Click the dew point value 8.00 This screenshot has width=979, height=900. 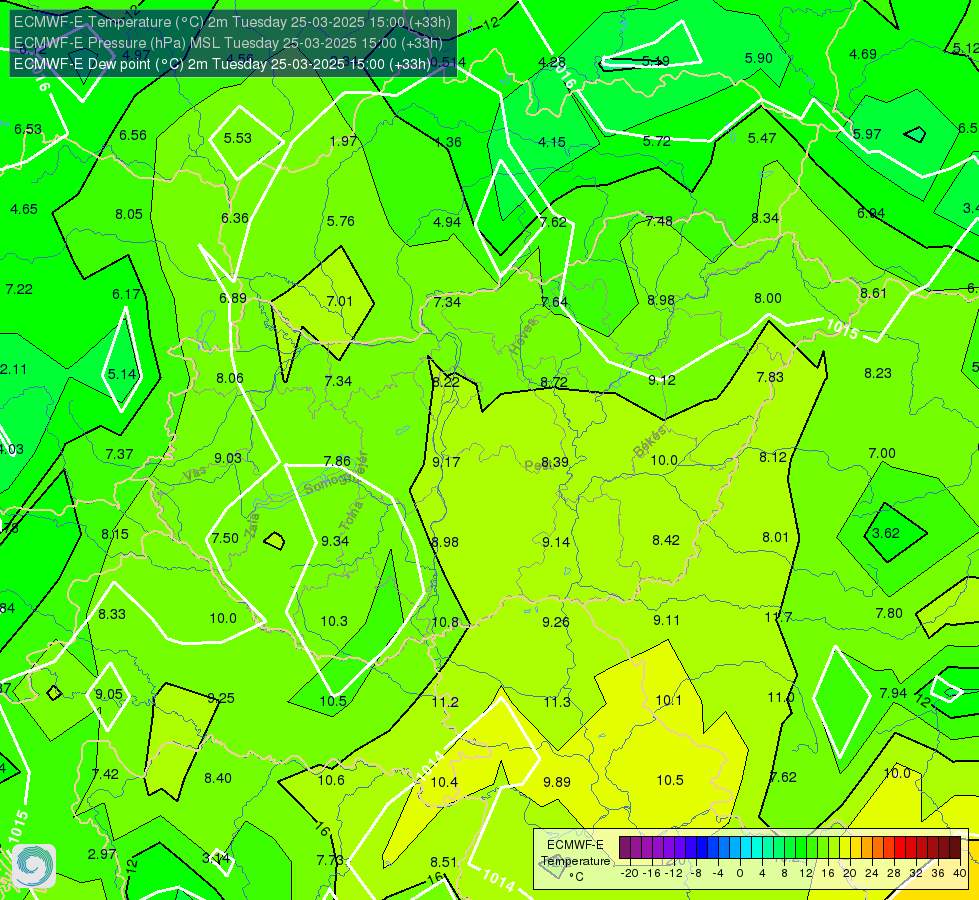click(768, 299)
